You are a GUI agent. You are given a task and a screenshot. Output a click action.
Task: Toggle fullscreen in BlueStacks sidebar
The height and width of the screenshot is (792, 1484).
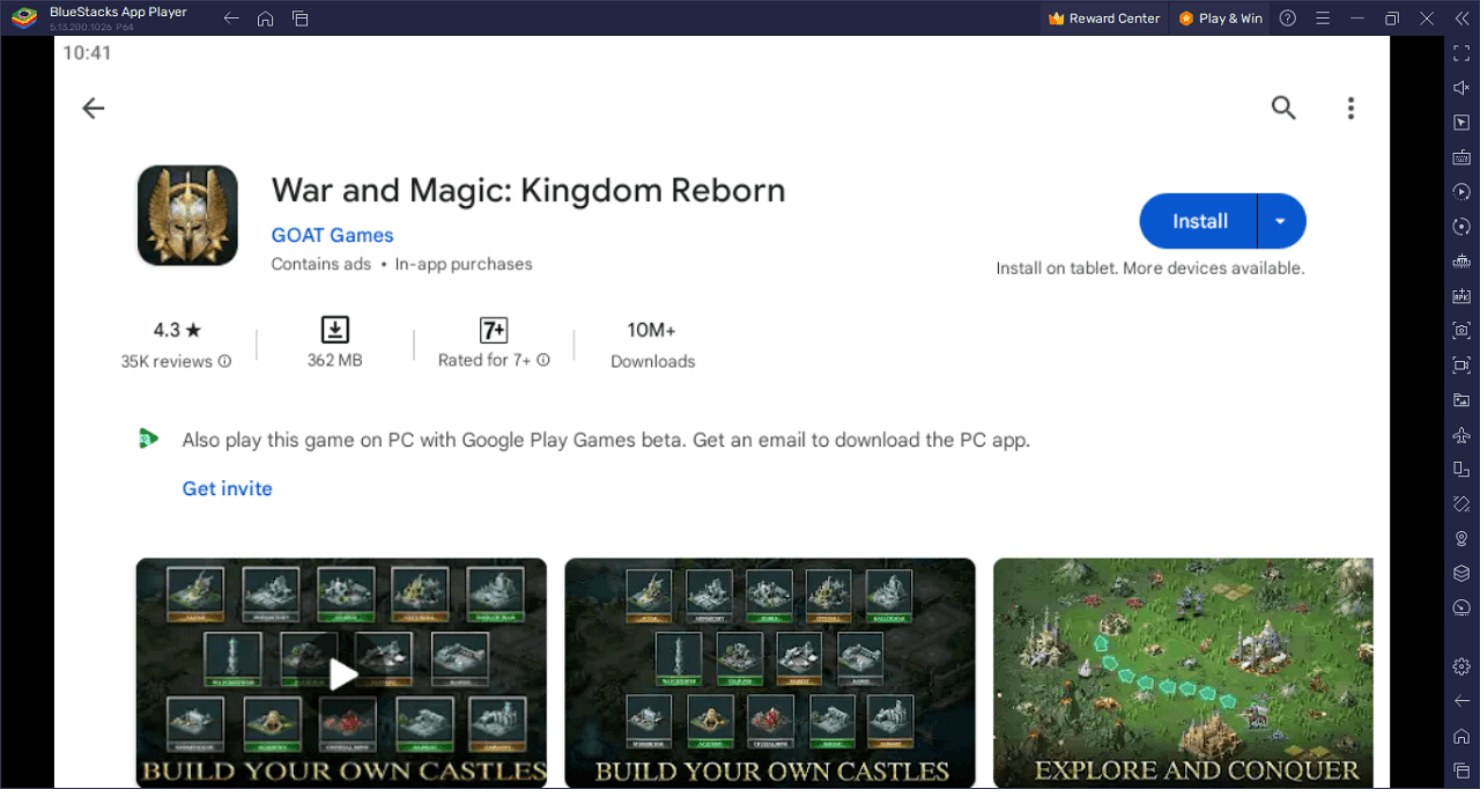pyautogui.click(x=1461, y=54)
